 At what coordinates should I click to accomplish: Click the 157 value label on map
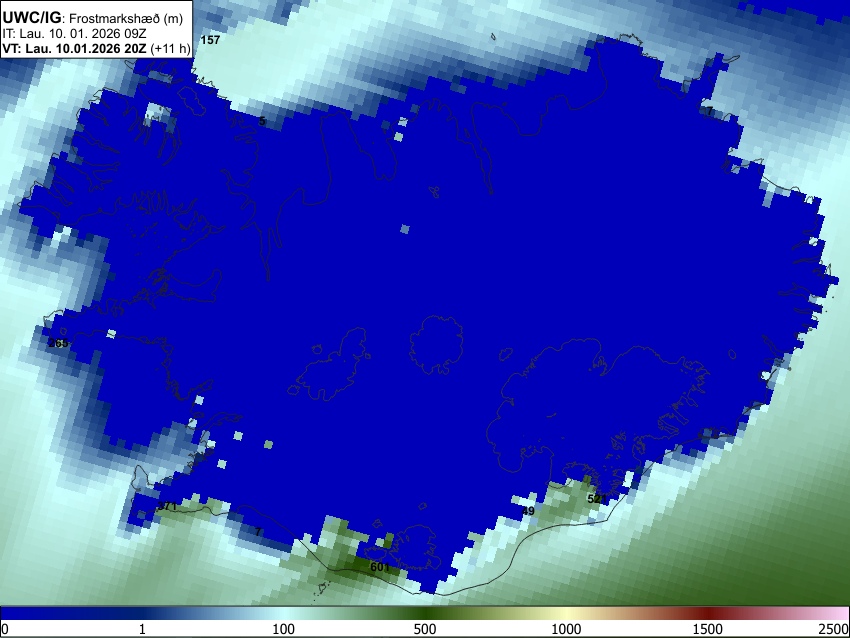[210, 40]
